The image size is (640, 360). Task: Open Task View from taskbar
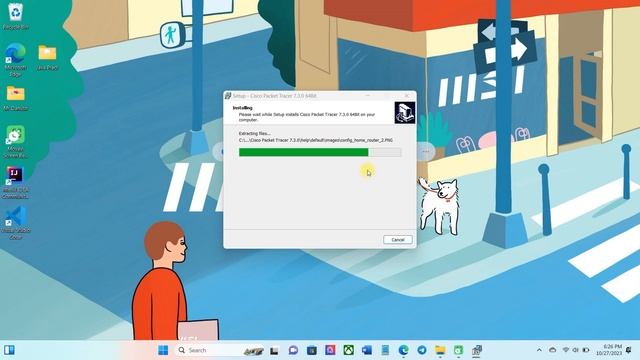(274, 350)
